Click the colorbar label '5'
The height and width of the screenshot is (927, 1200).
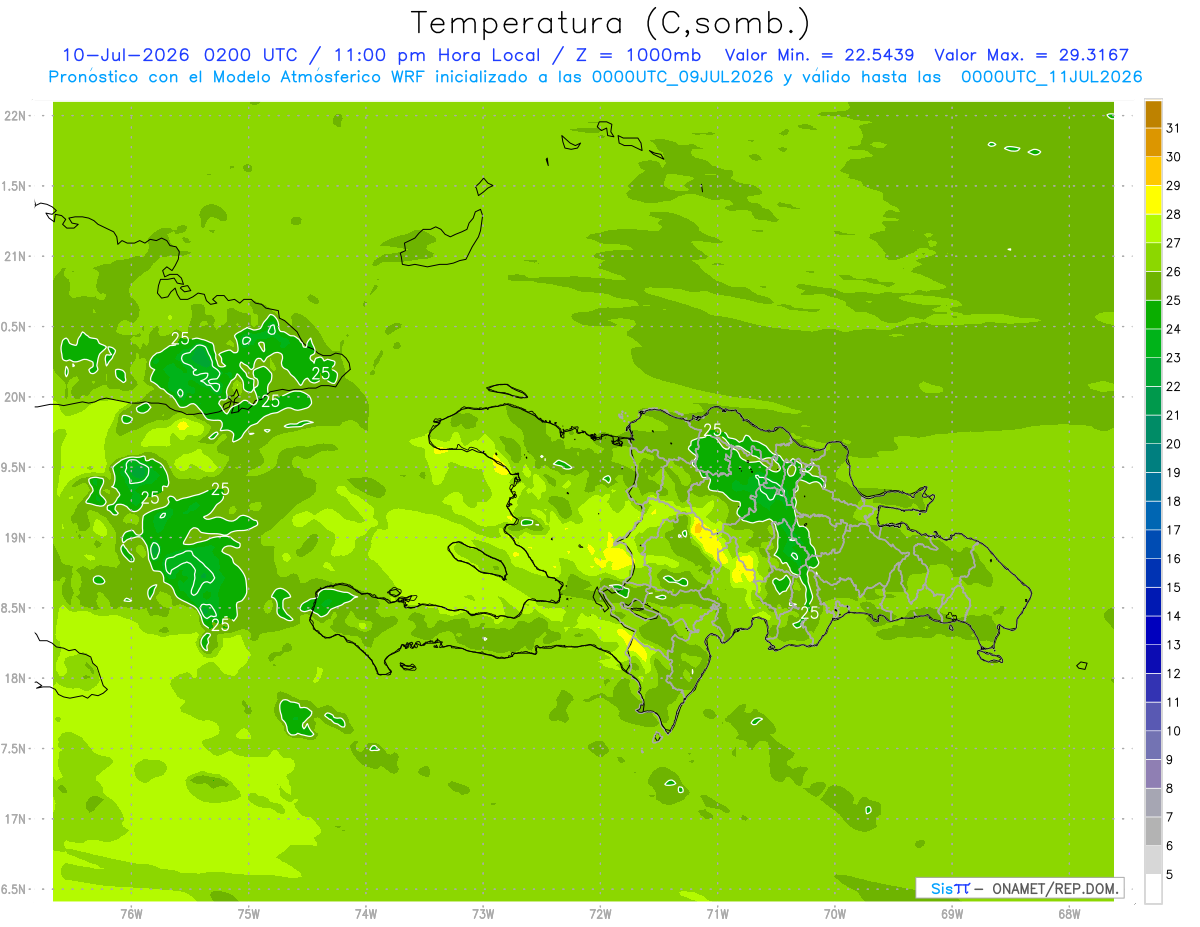(1170, 875)
